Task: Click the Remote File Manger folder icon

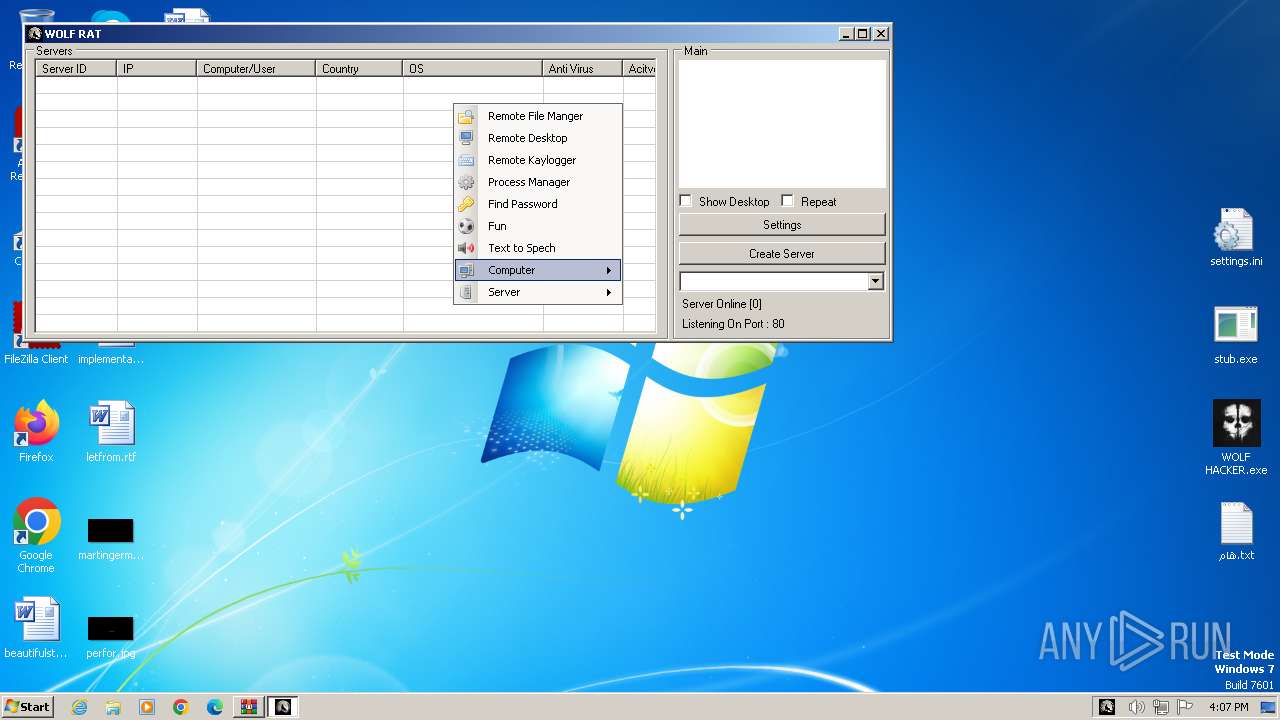Action: (x=466, y=116)
